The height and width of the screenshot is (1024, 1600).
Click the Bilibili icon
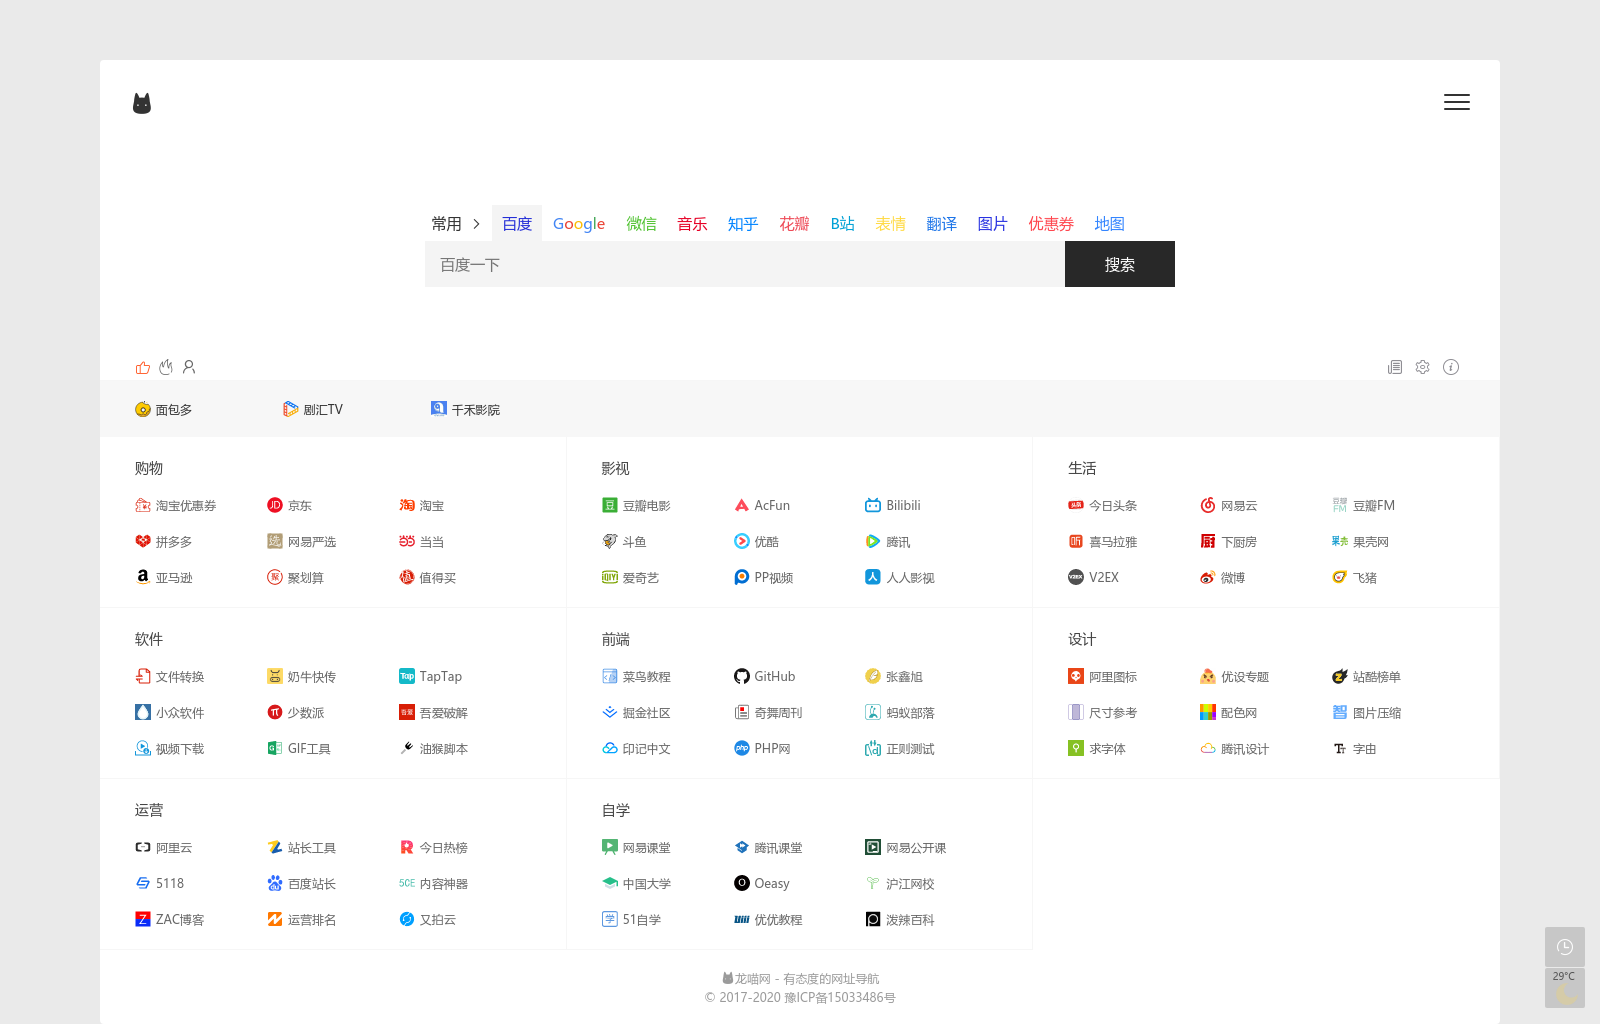(873, 505)
